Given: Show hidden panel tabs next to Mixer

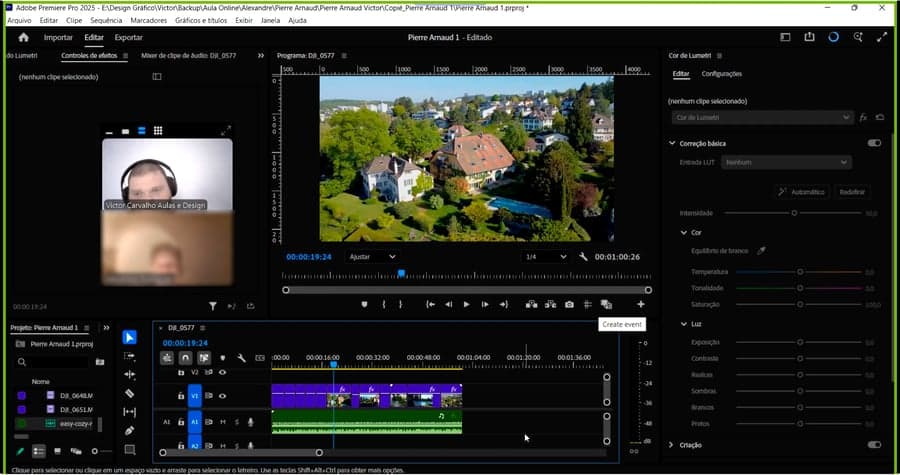Looking at the screenshot, I should pos(261,56).
